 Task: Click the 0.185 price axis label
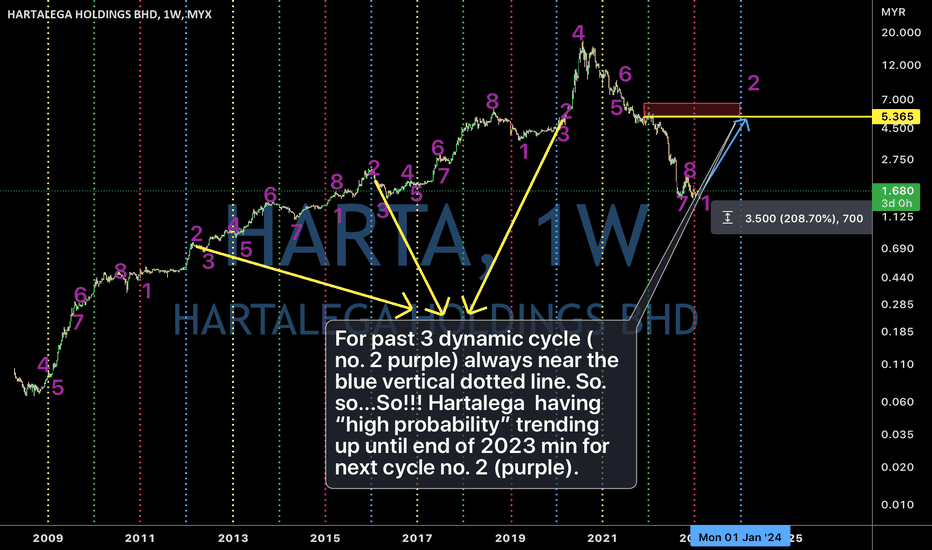tap(898, 332)
